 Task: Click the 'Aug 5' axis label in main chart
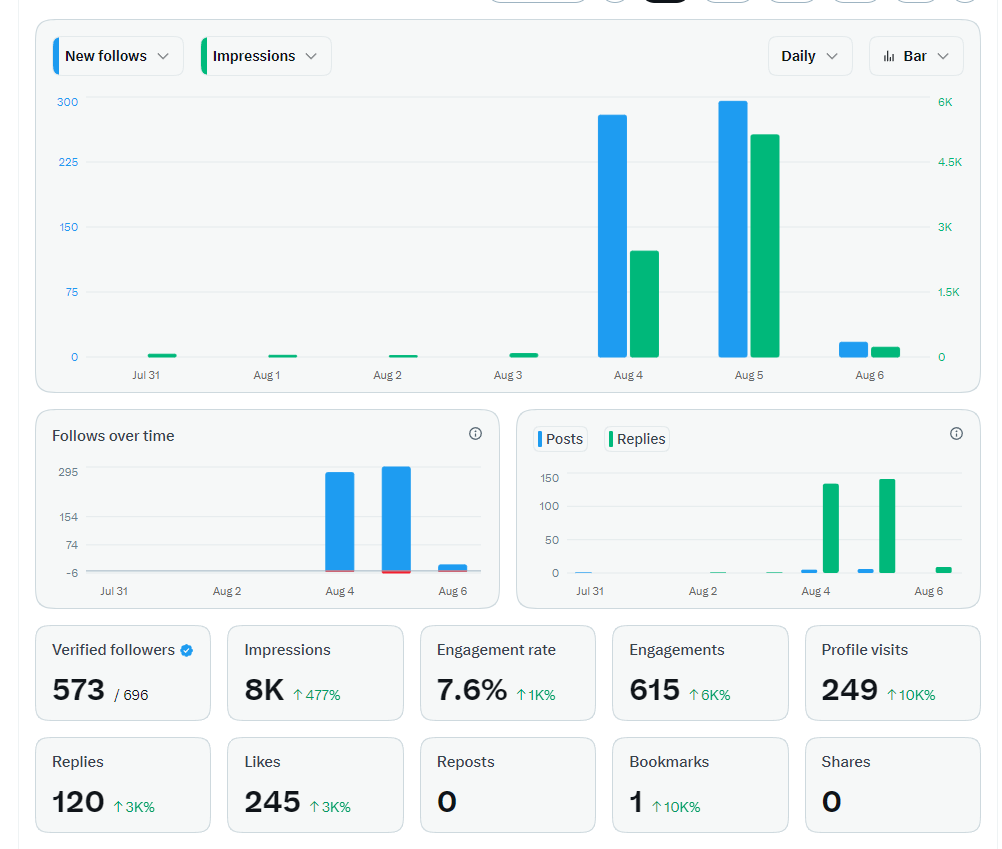pos(749,375)
